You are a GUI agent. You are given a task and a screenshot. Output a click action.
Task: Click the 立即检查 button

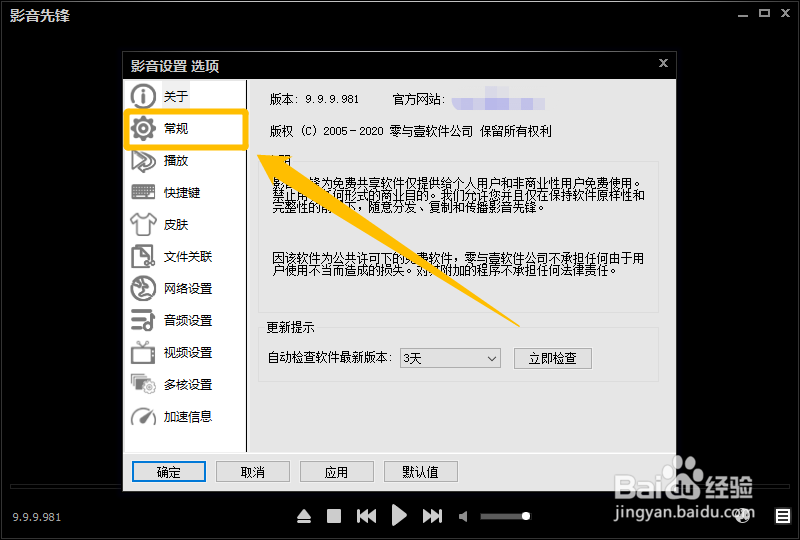553,358
